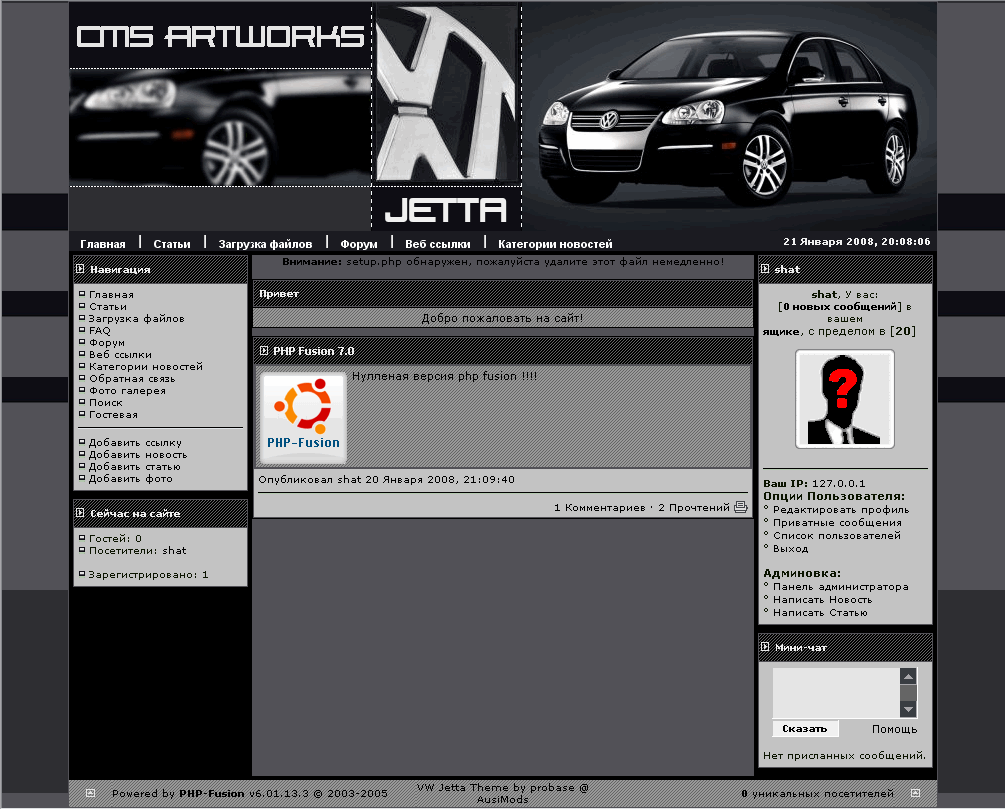
Task: Click the Добавить ссылку link
Action: (135, 442)
